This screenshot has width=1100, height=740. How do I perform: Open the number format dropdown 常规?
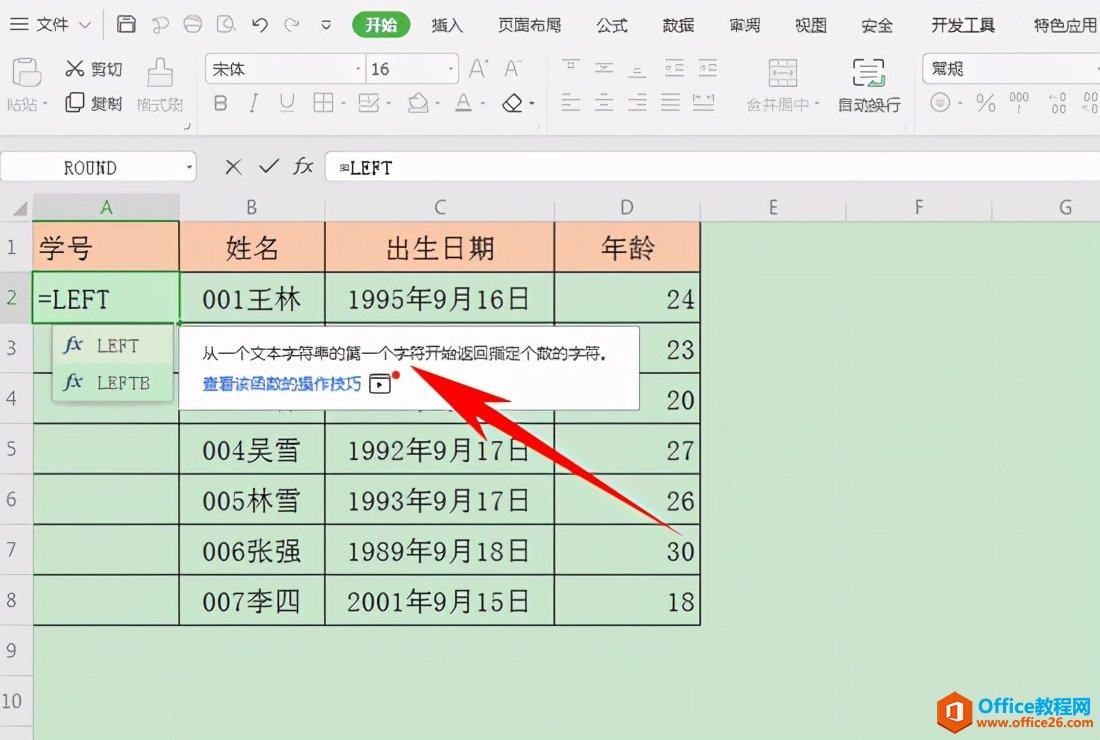pos(1011,69)
